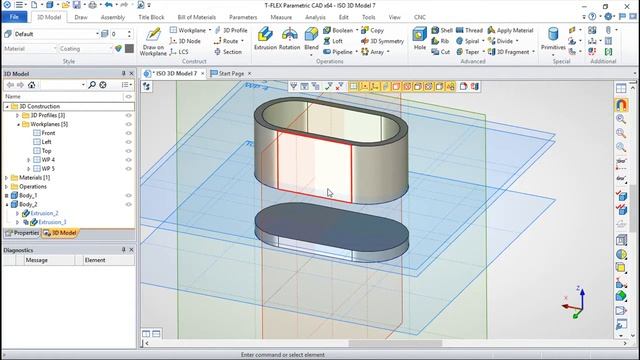640x360 pixels.
Task: Expand the Extrusion_2 node
Action: (18, 213)
